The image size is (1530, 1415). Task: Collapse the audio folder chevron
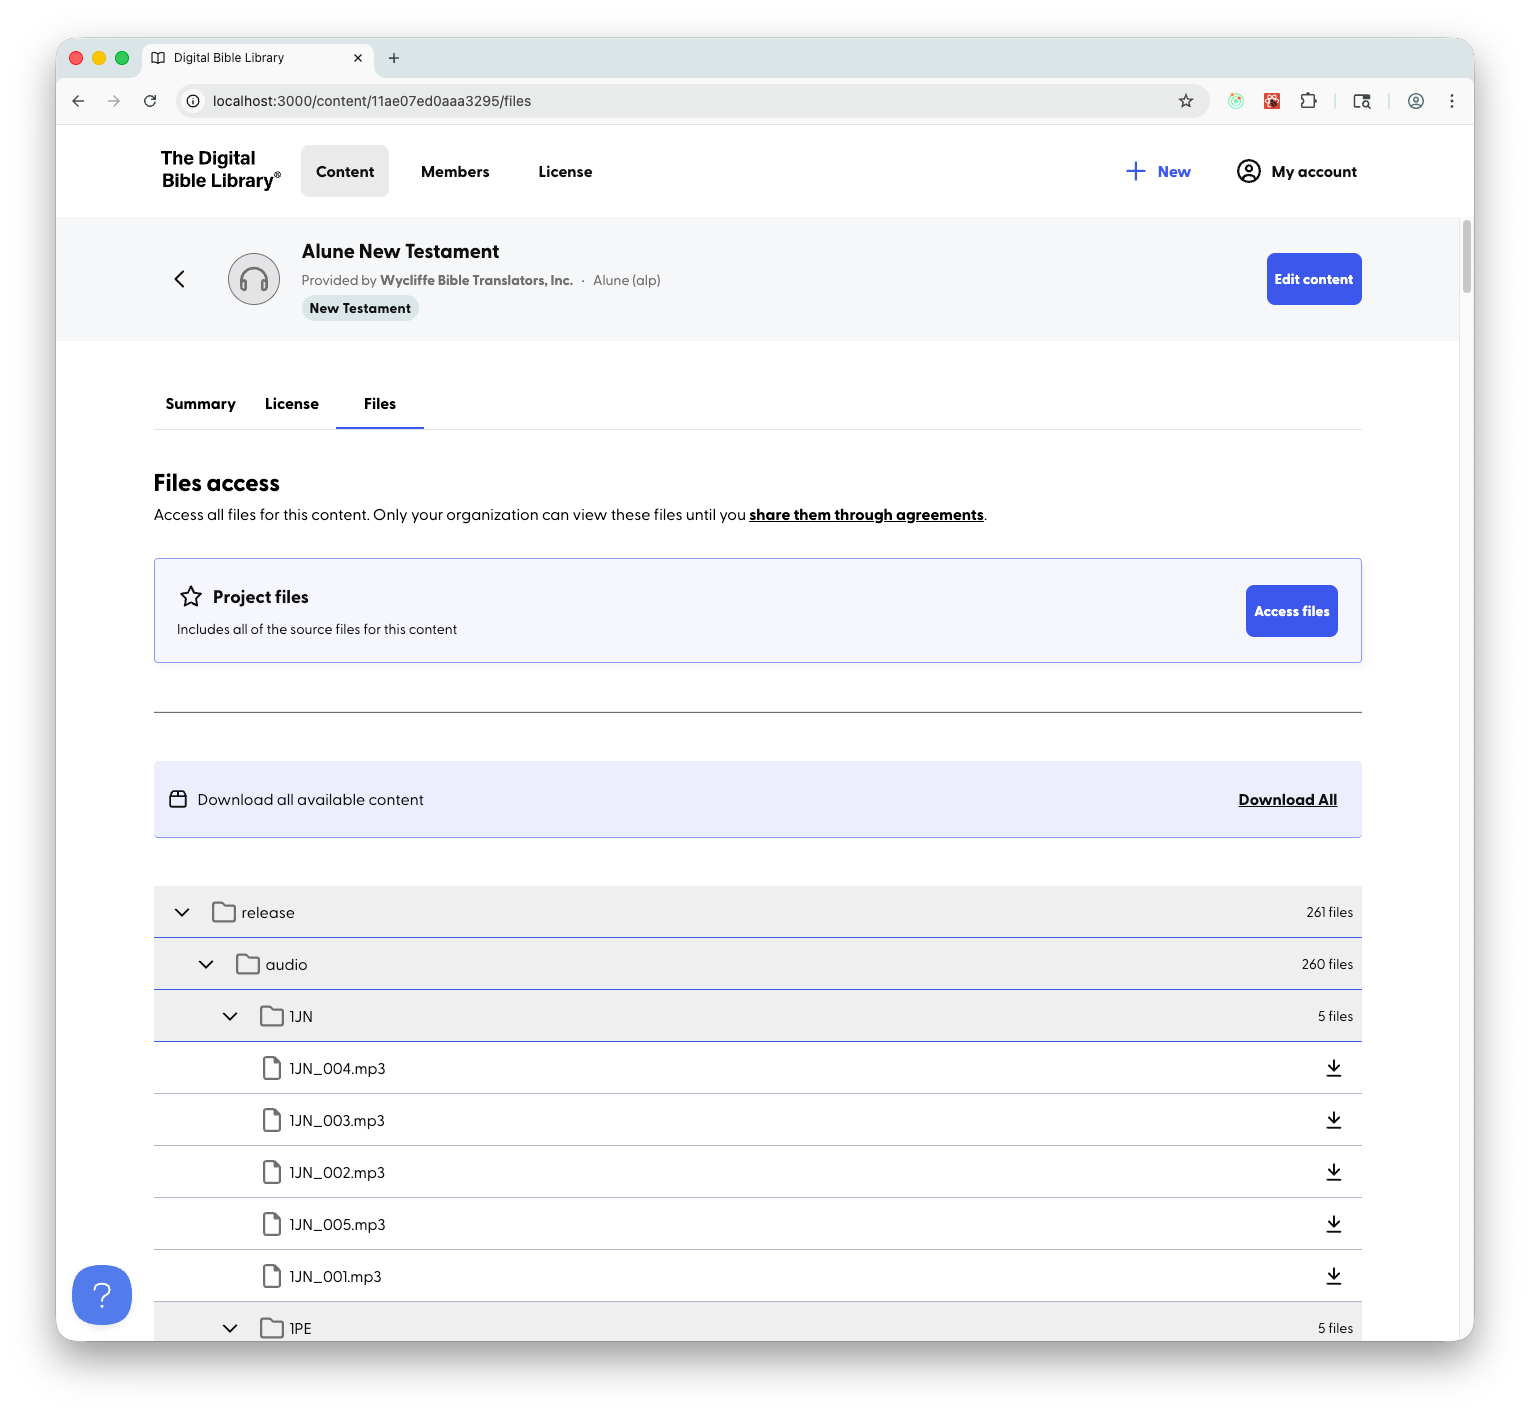point(206,964)
